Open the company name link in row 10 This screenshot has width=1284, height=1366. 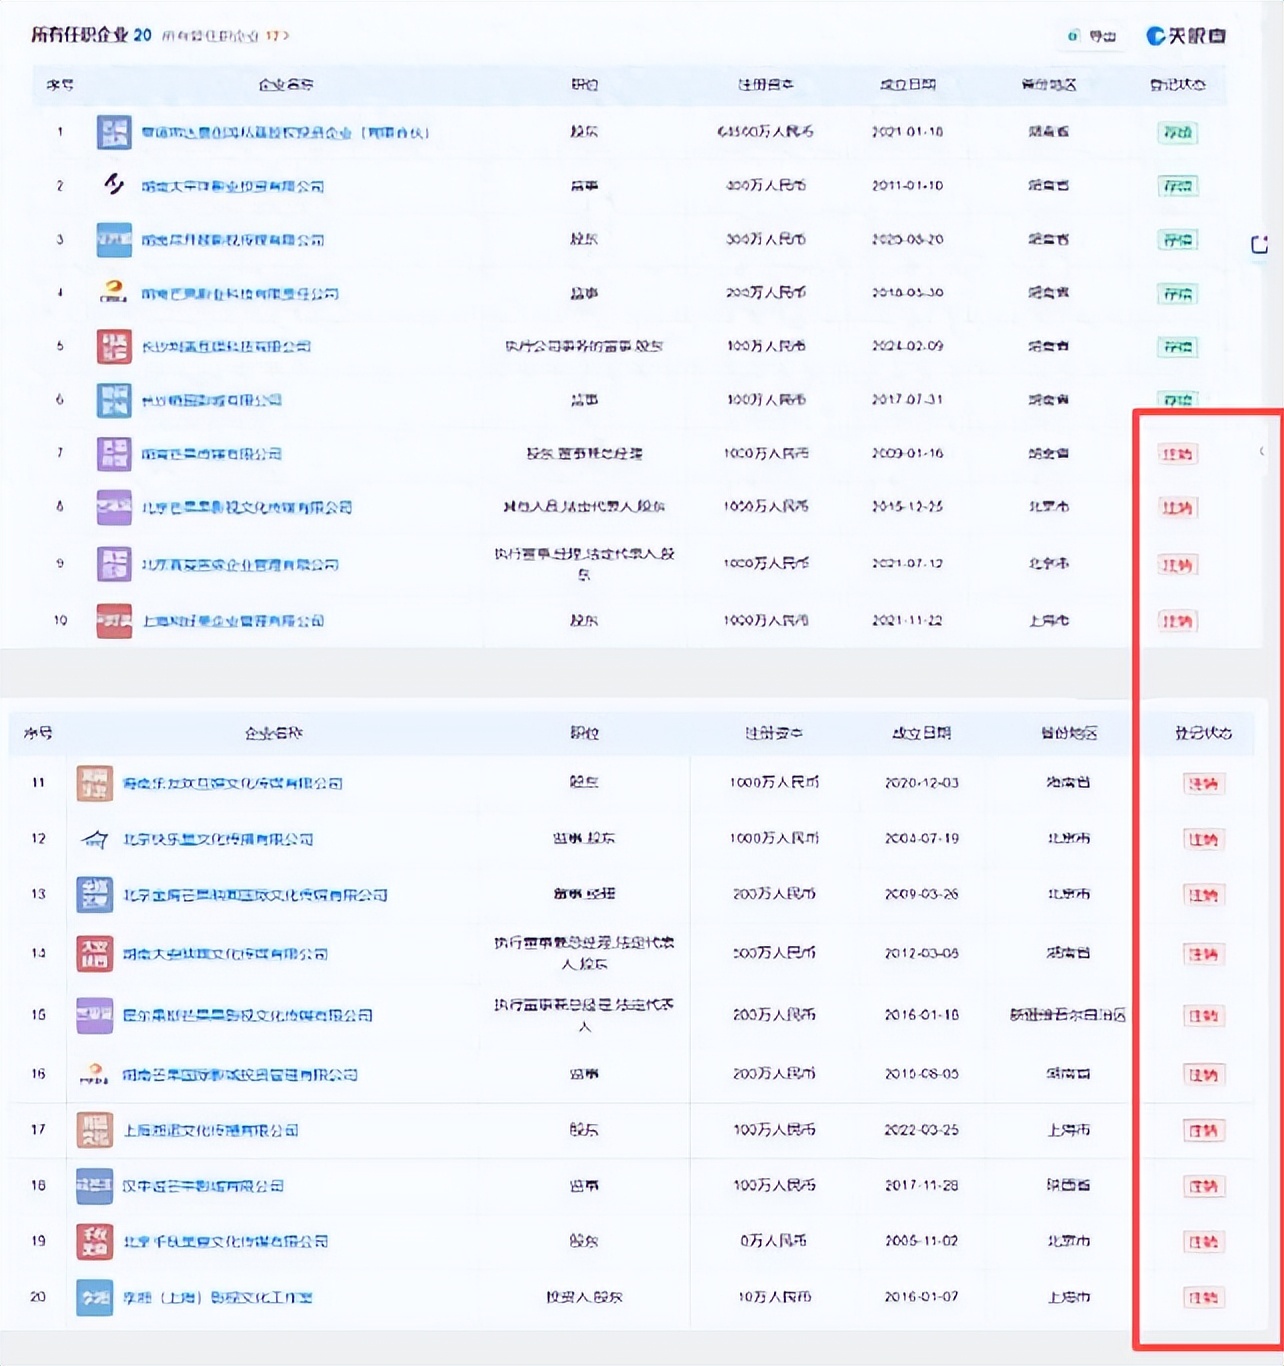[233, 621]
